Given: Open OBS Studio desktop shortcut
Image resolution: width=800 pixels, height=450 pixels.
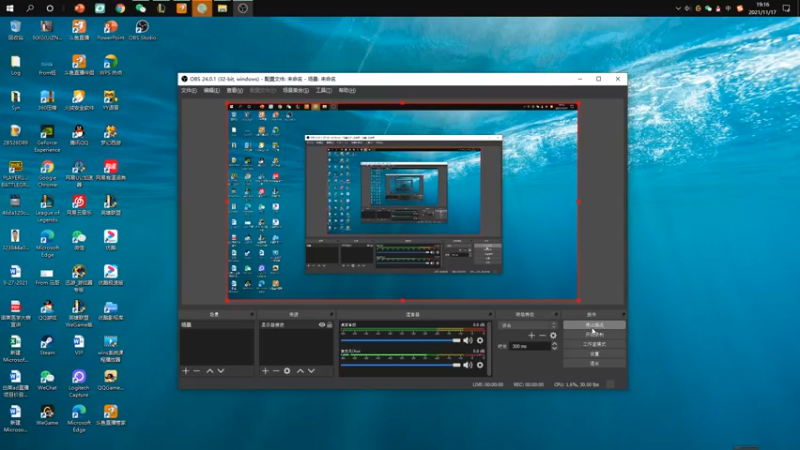Looking at the screenshot, I should pyautogui.click(x=142, y=30).
